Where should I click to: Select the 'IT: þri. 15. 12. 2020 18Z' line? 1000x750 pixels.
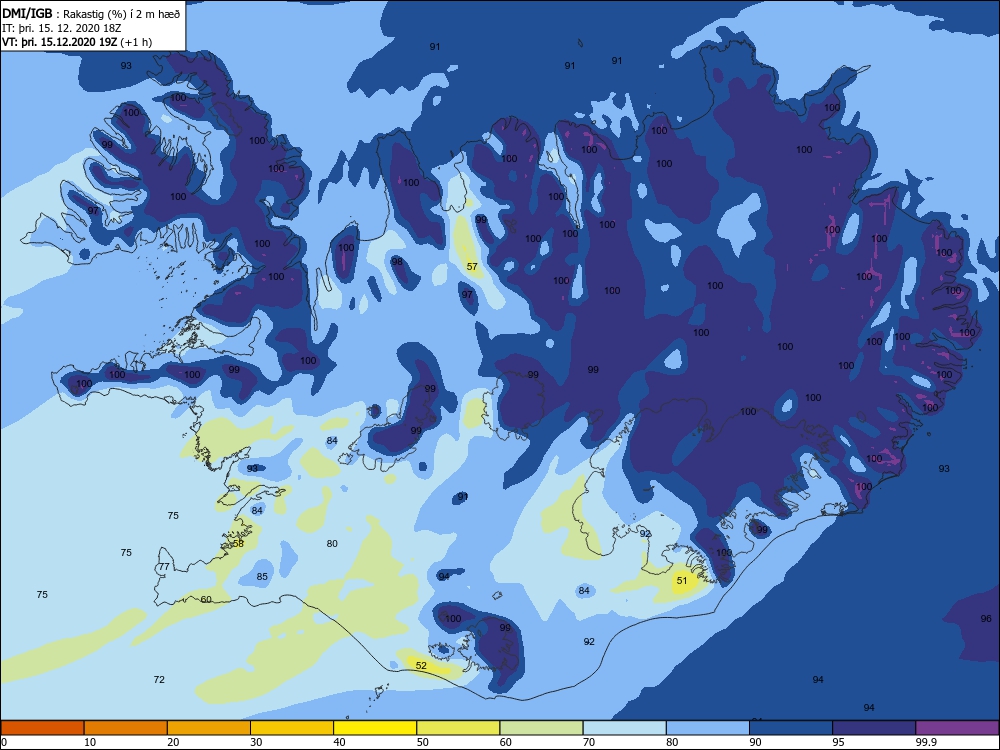[61, 28]
